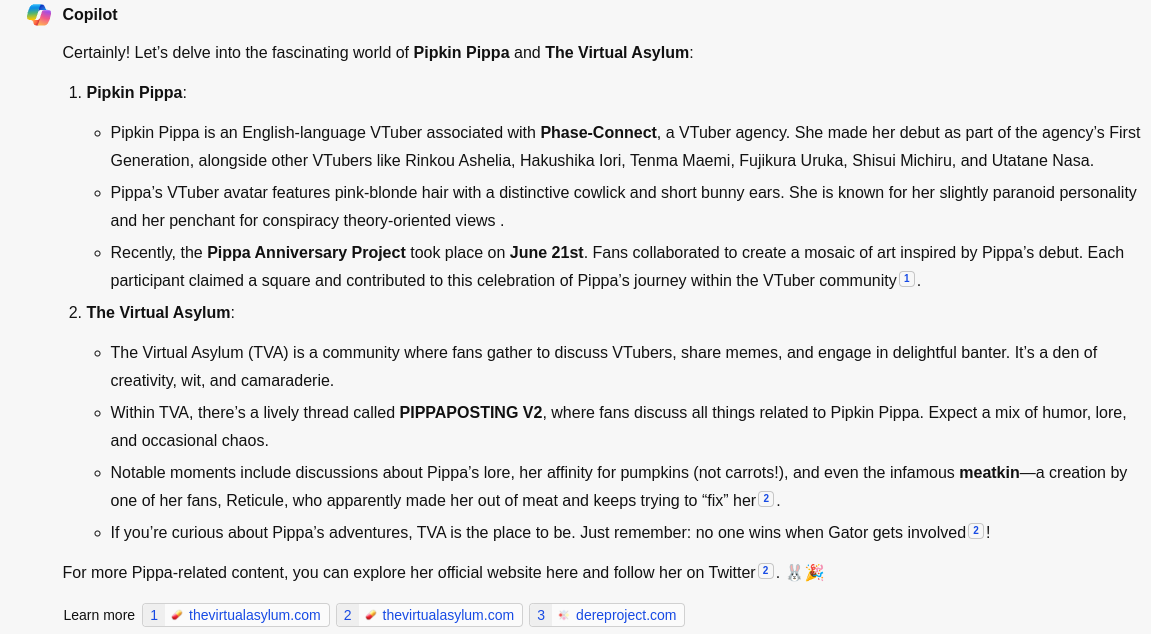Viewport: 1151px width, 634px height.
Task: Click the bold 'Phase-Connect' text
Action: [598, 133]
